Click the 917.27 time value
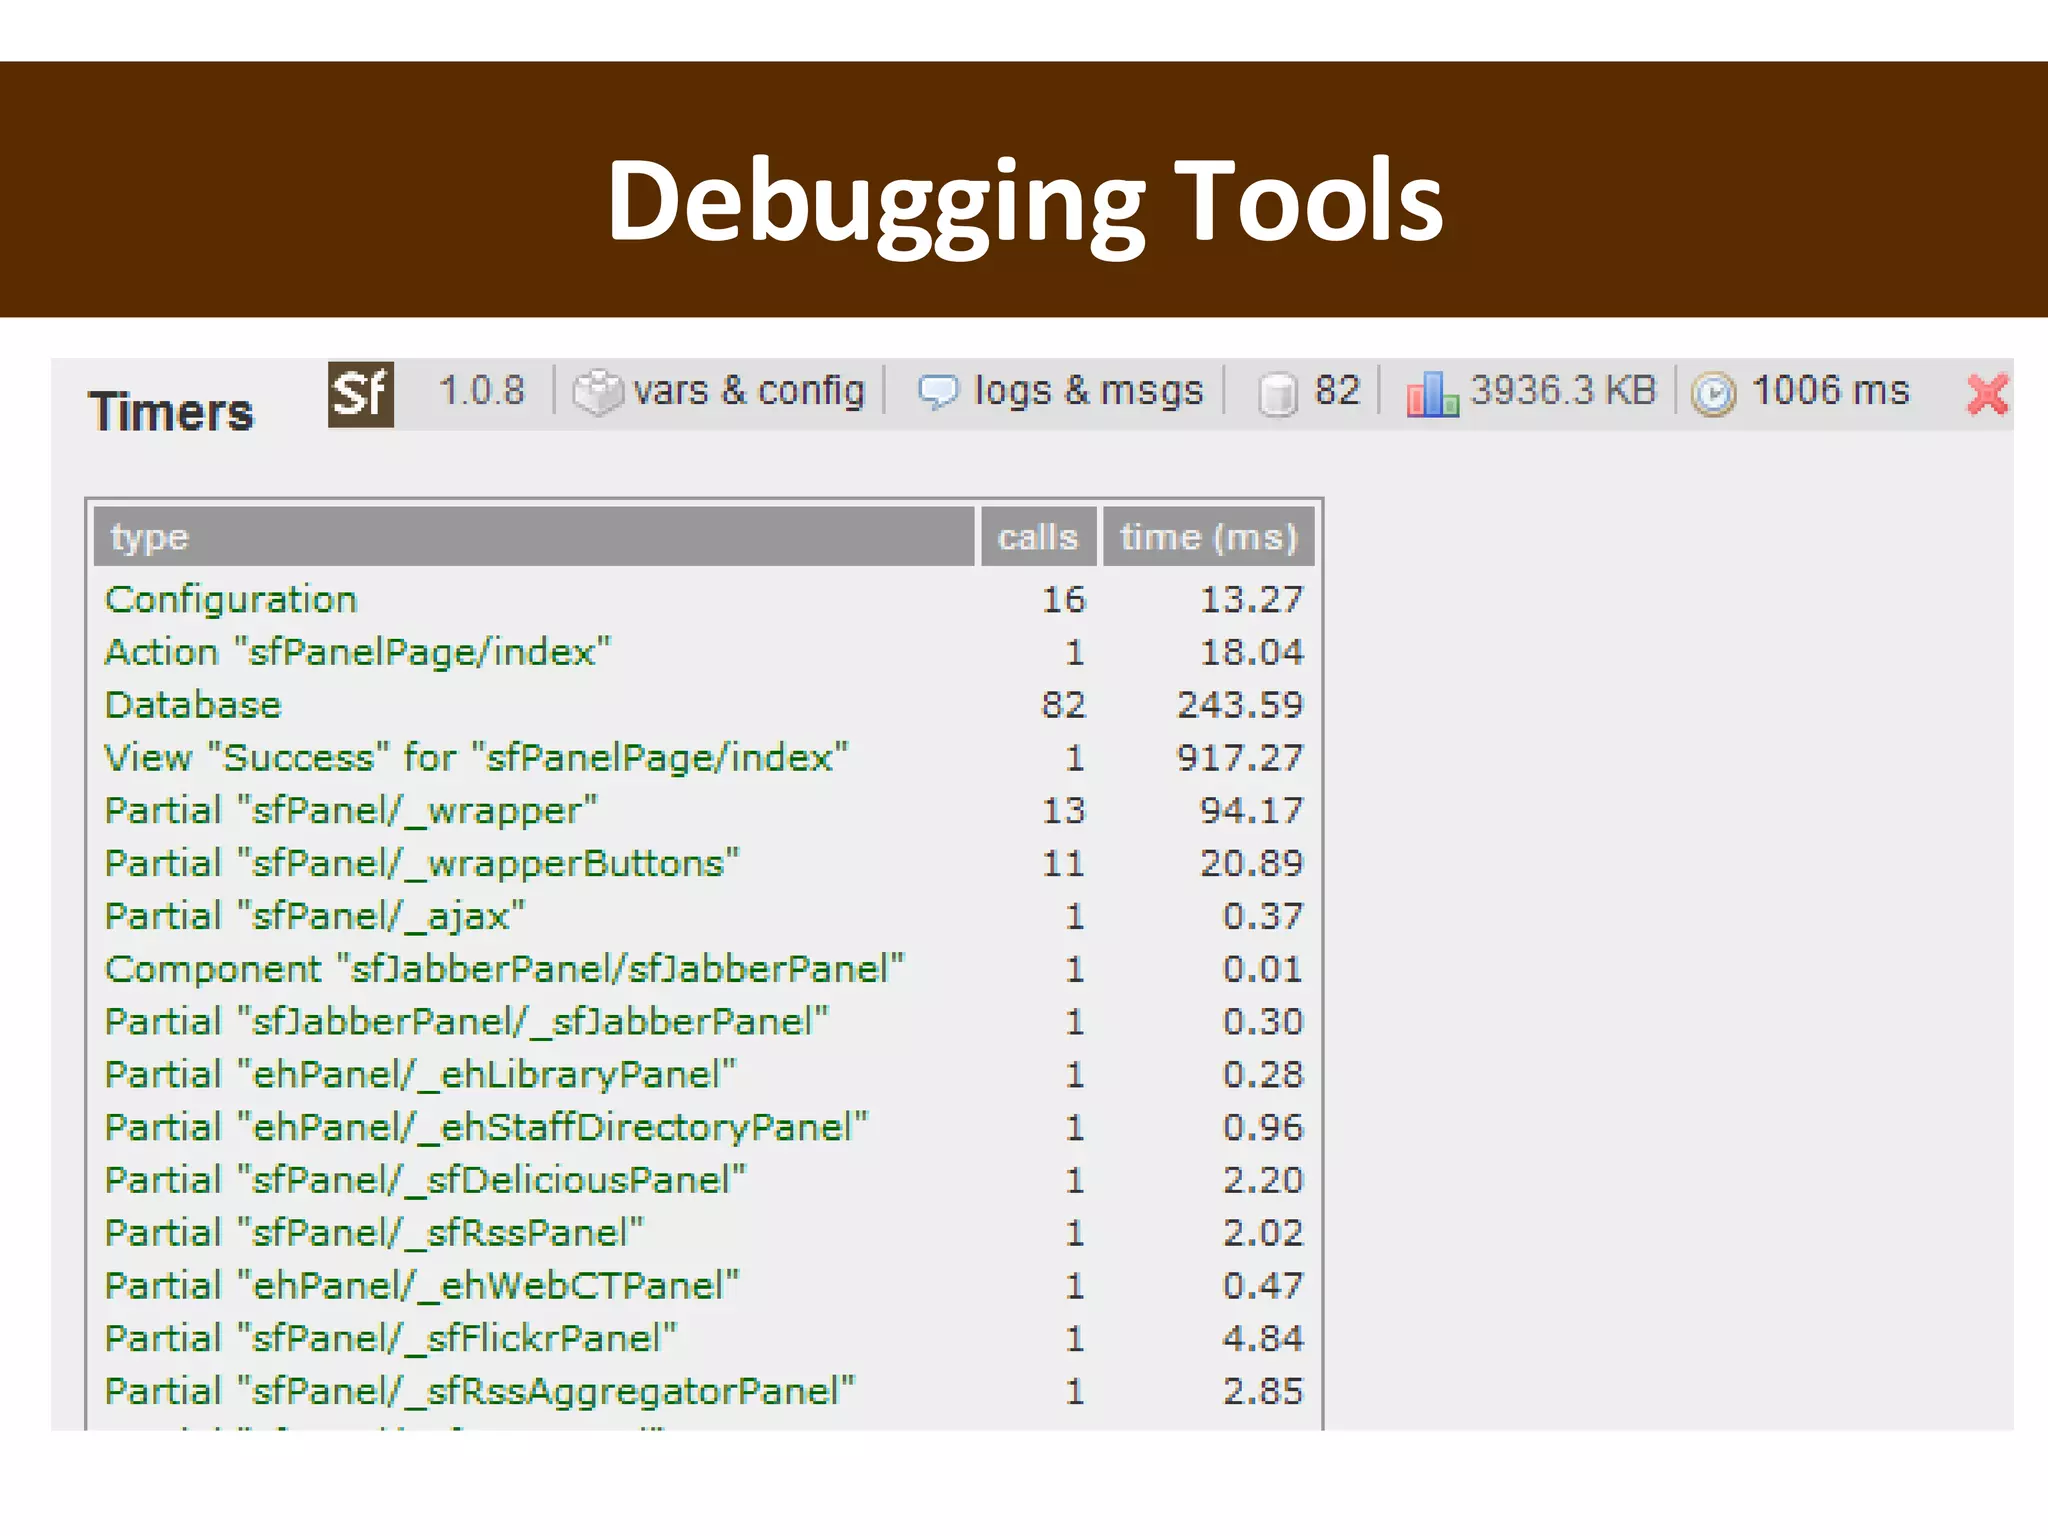Screen dimensions: 2048x1536 1240,758
